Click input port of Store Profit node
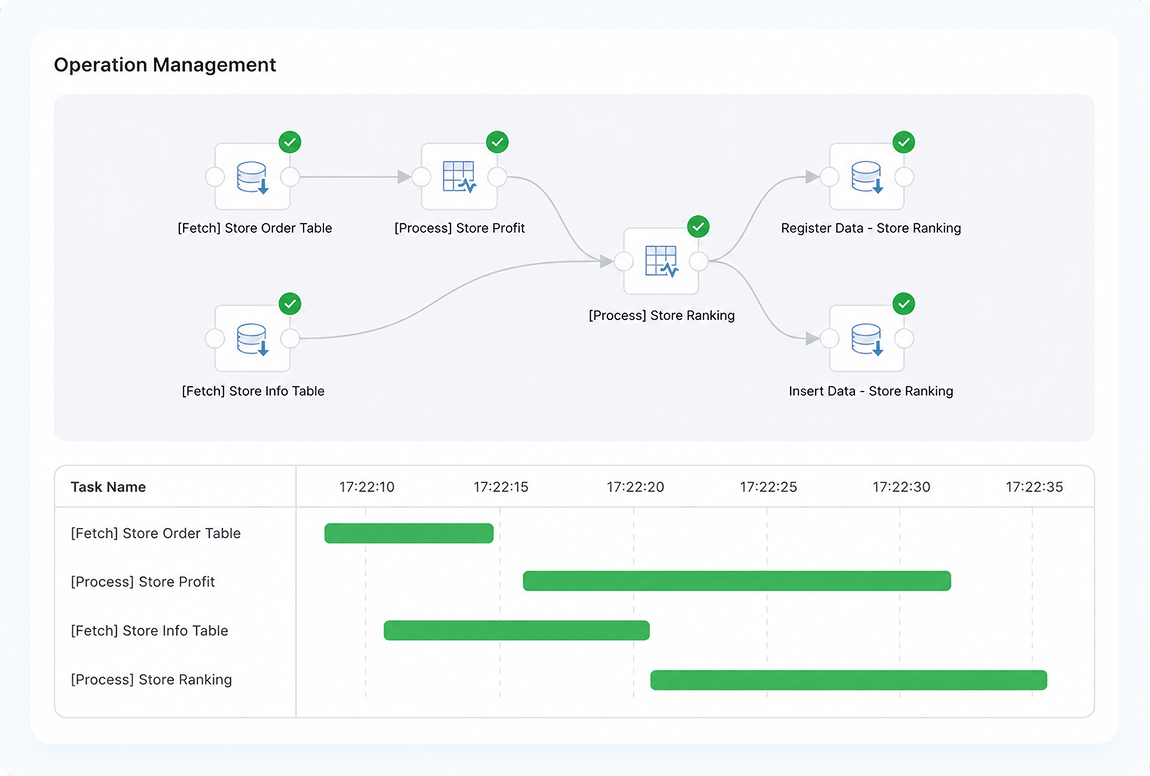Viewport: 1150px width, 776px height. point(422,177)
